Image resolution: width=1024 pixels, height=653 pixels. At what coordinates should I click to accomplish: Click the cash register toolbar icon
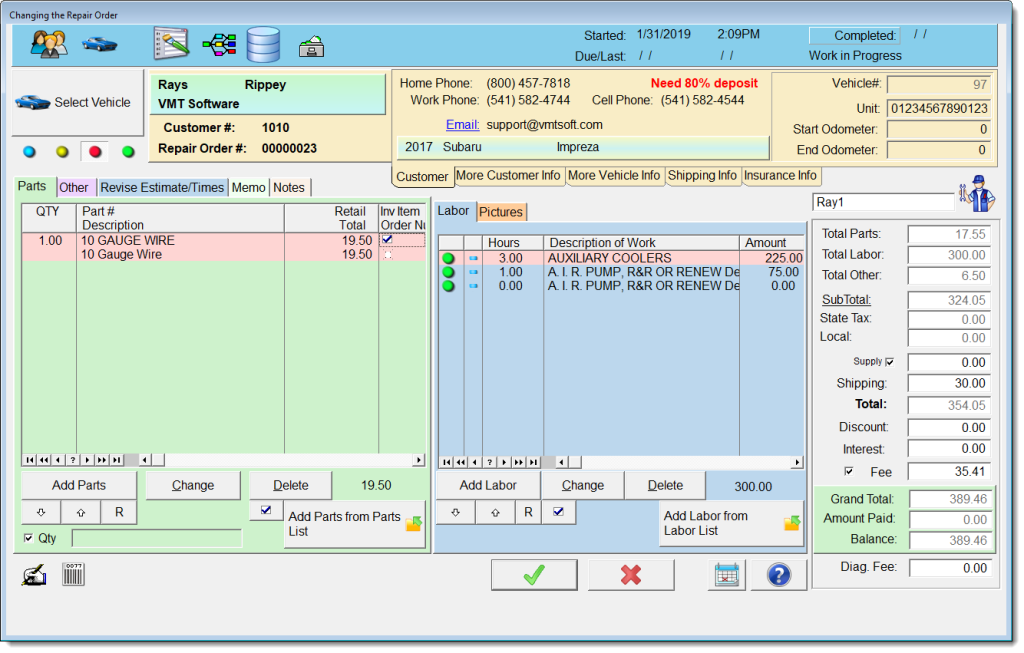pyautogui.click(x=312, y=47)
